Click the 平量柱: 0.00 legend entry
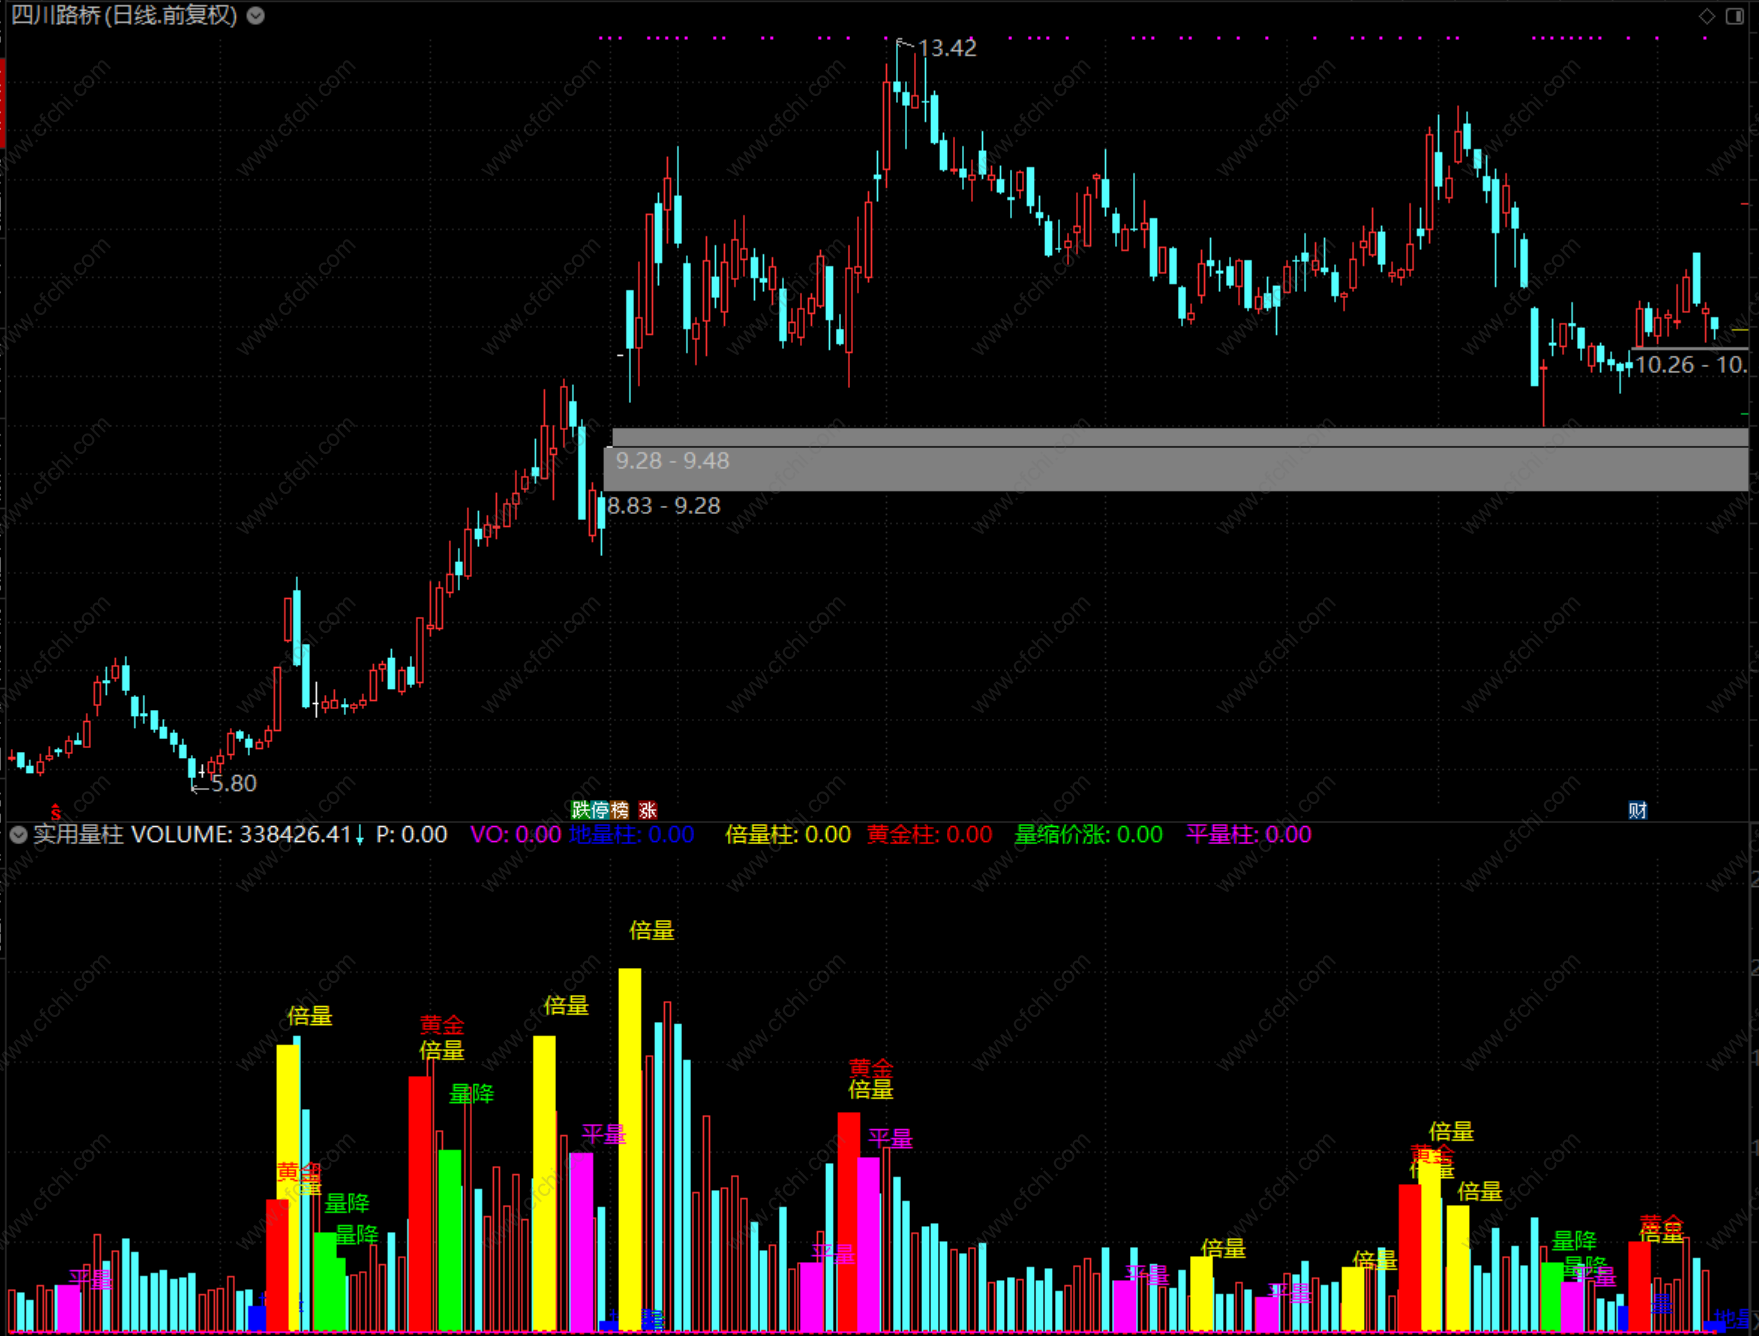The width and height of the screenshot is (1759, 1336). coord(1249,834)
